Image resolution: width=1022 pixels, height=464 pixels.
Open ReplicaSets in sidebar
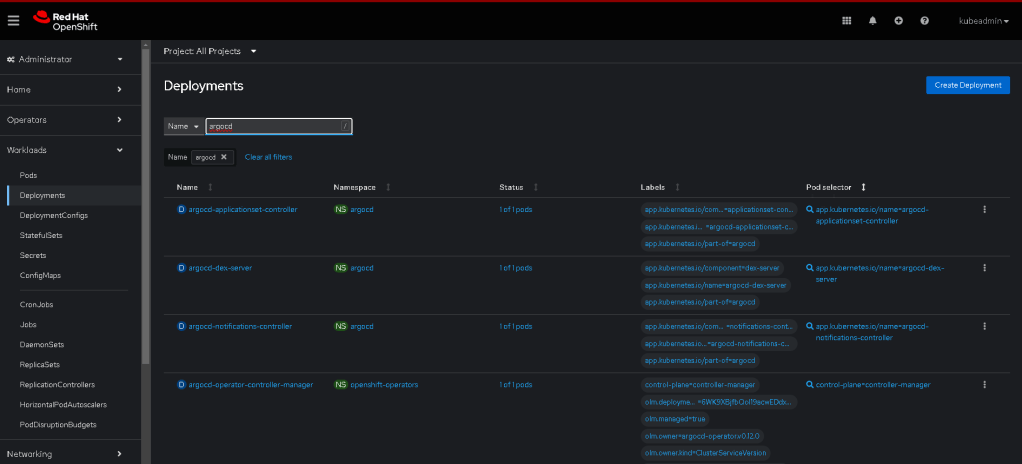click(40, 365)
